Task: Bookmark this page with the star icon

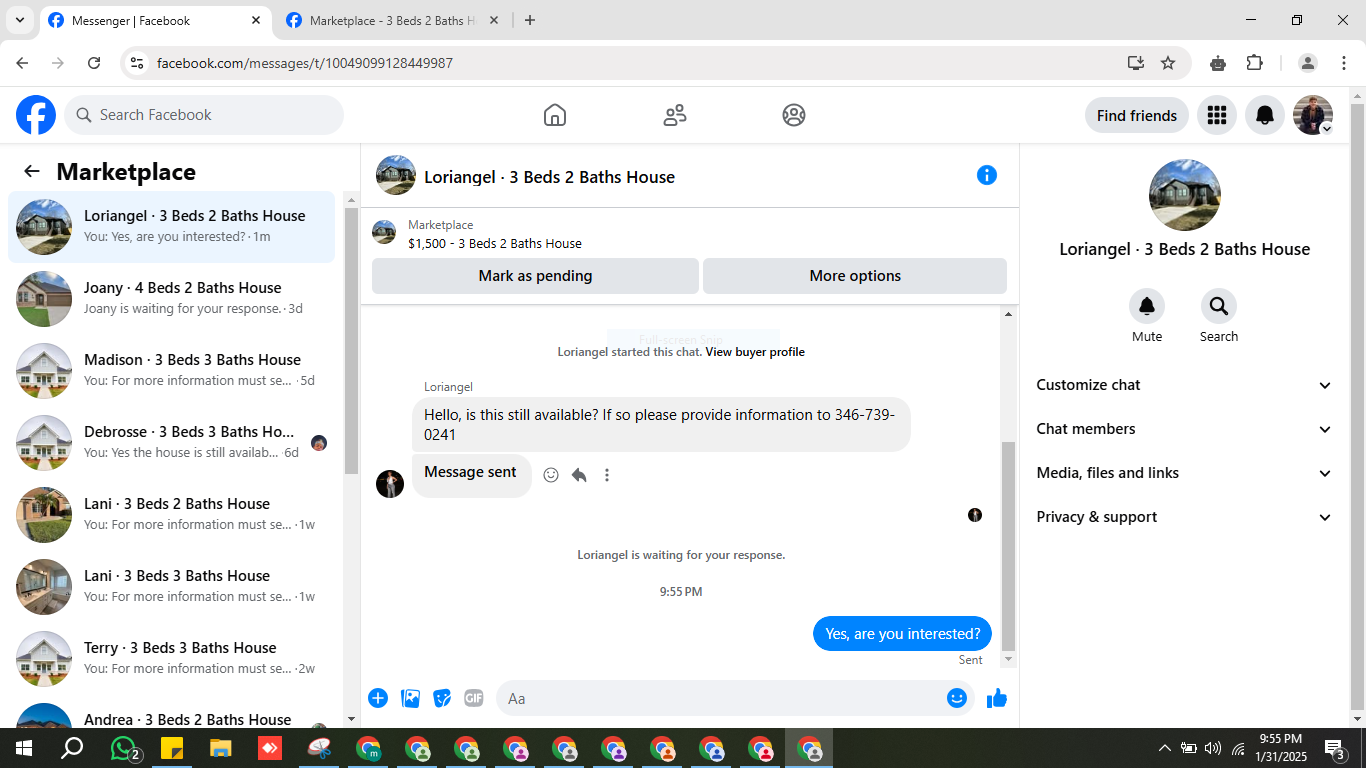Action: click(x=1168, y=63)
